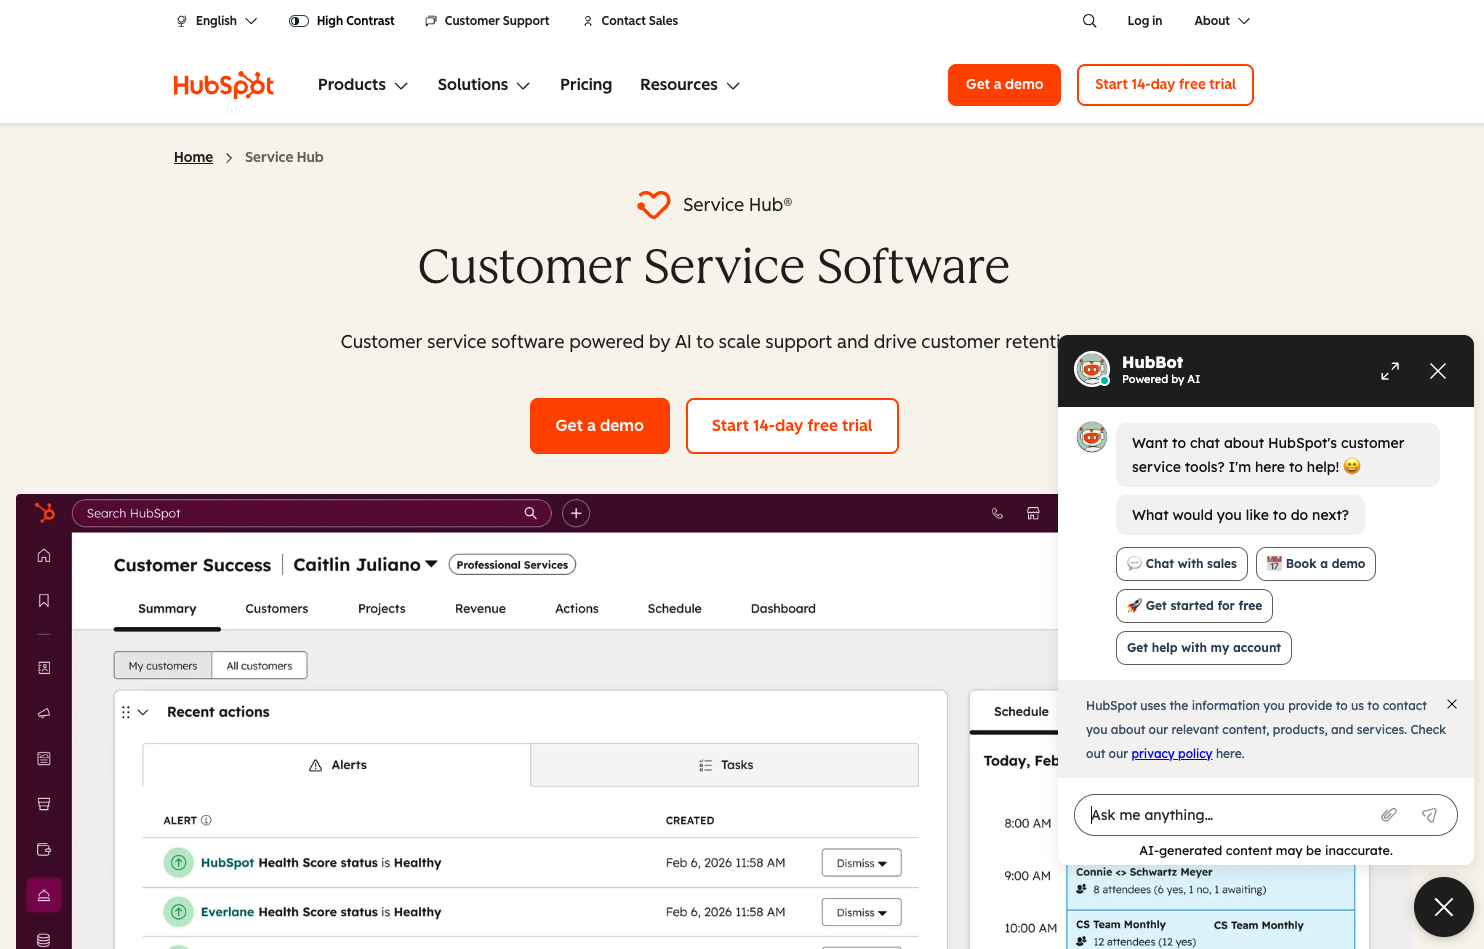Expand the Resources menu
The height and width of the screenshot is (949, 1484).
690,85
